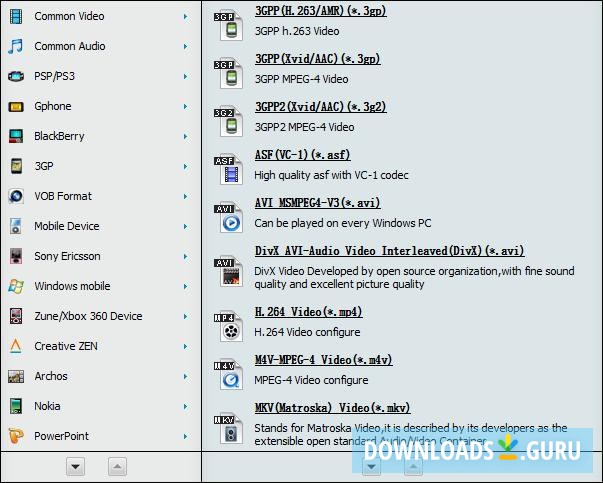The height and width of the screenshot is (483, 603).
Task: Click the 3GP file icon for H.263/AMR
Action: [x=228, y=26]
